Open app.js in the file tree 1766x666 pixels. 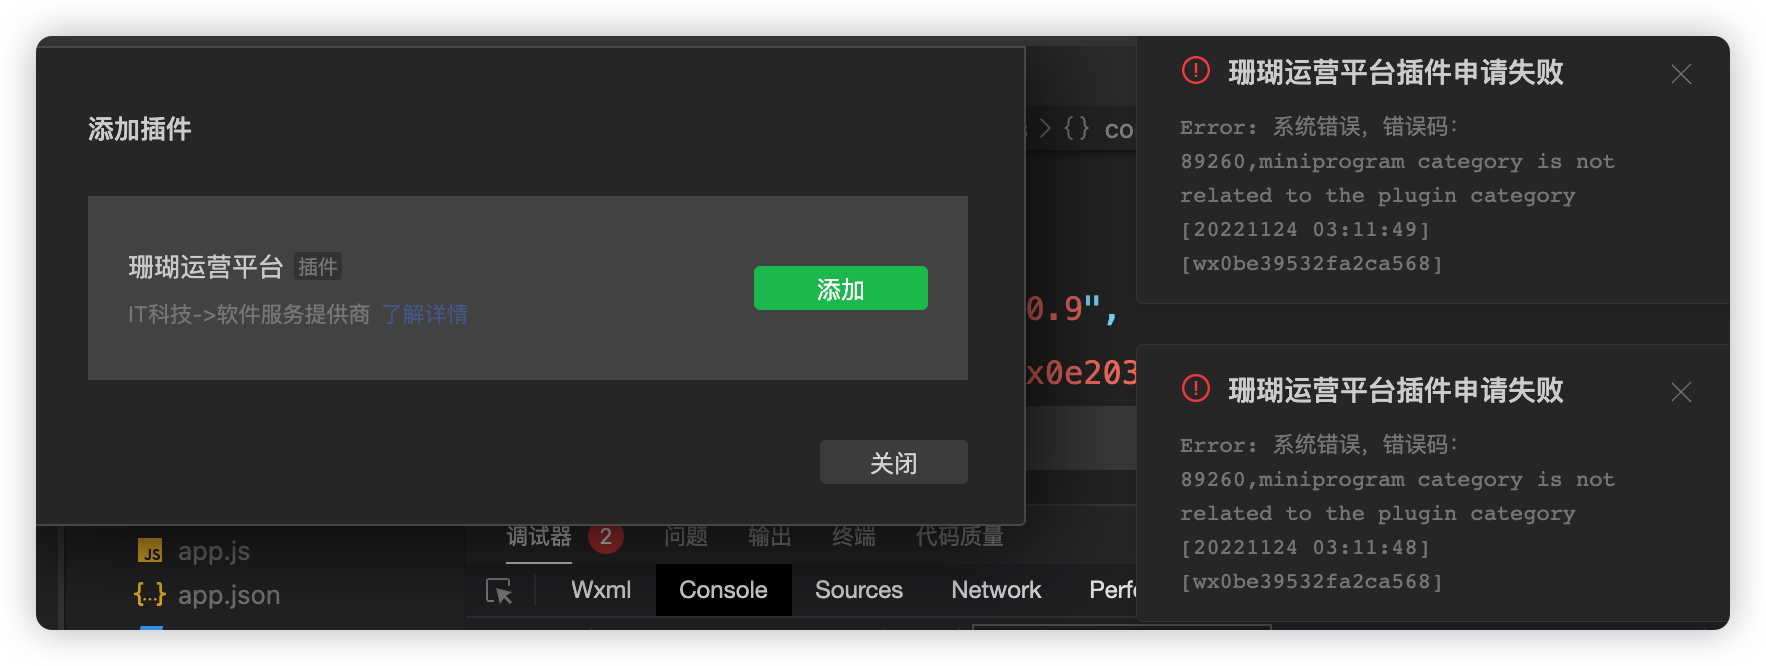(214, 551)
